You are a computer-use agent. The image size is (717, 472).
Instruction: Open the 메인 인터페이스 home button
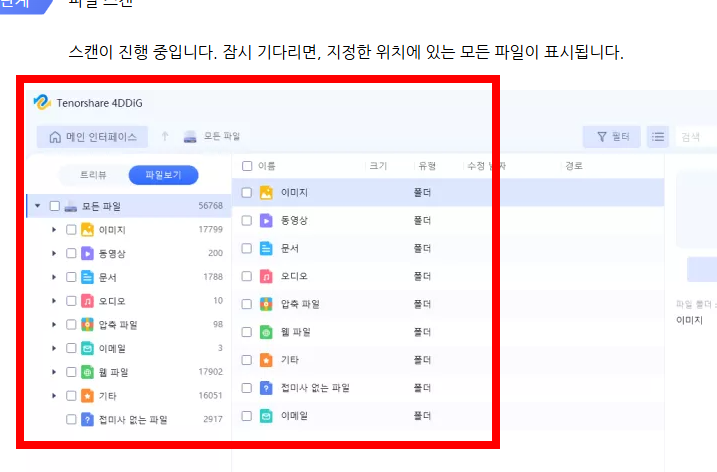(x=92, y=137)
